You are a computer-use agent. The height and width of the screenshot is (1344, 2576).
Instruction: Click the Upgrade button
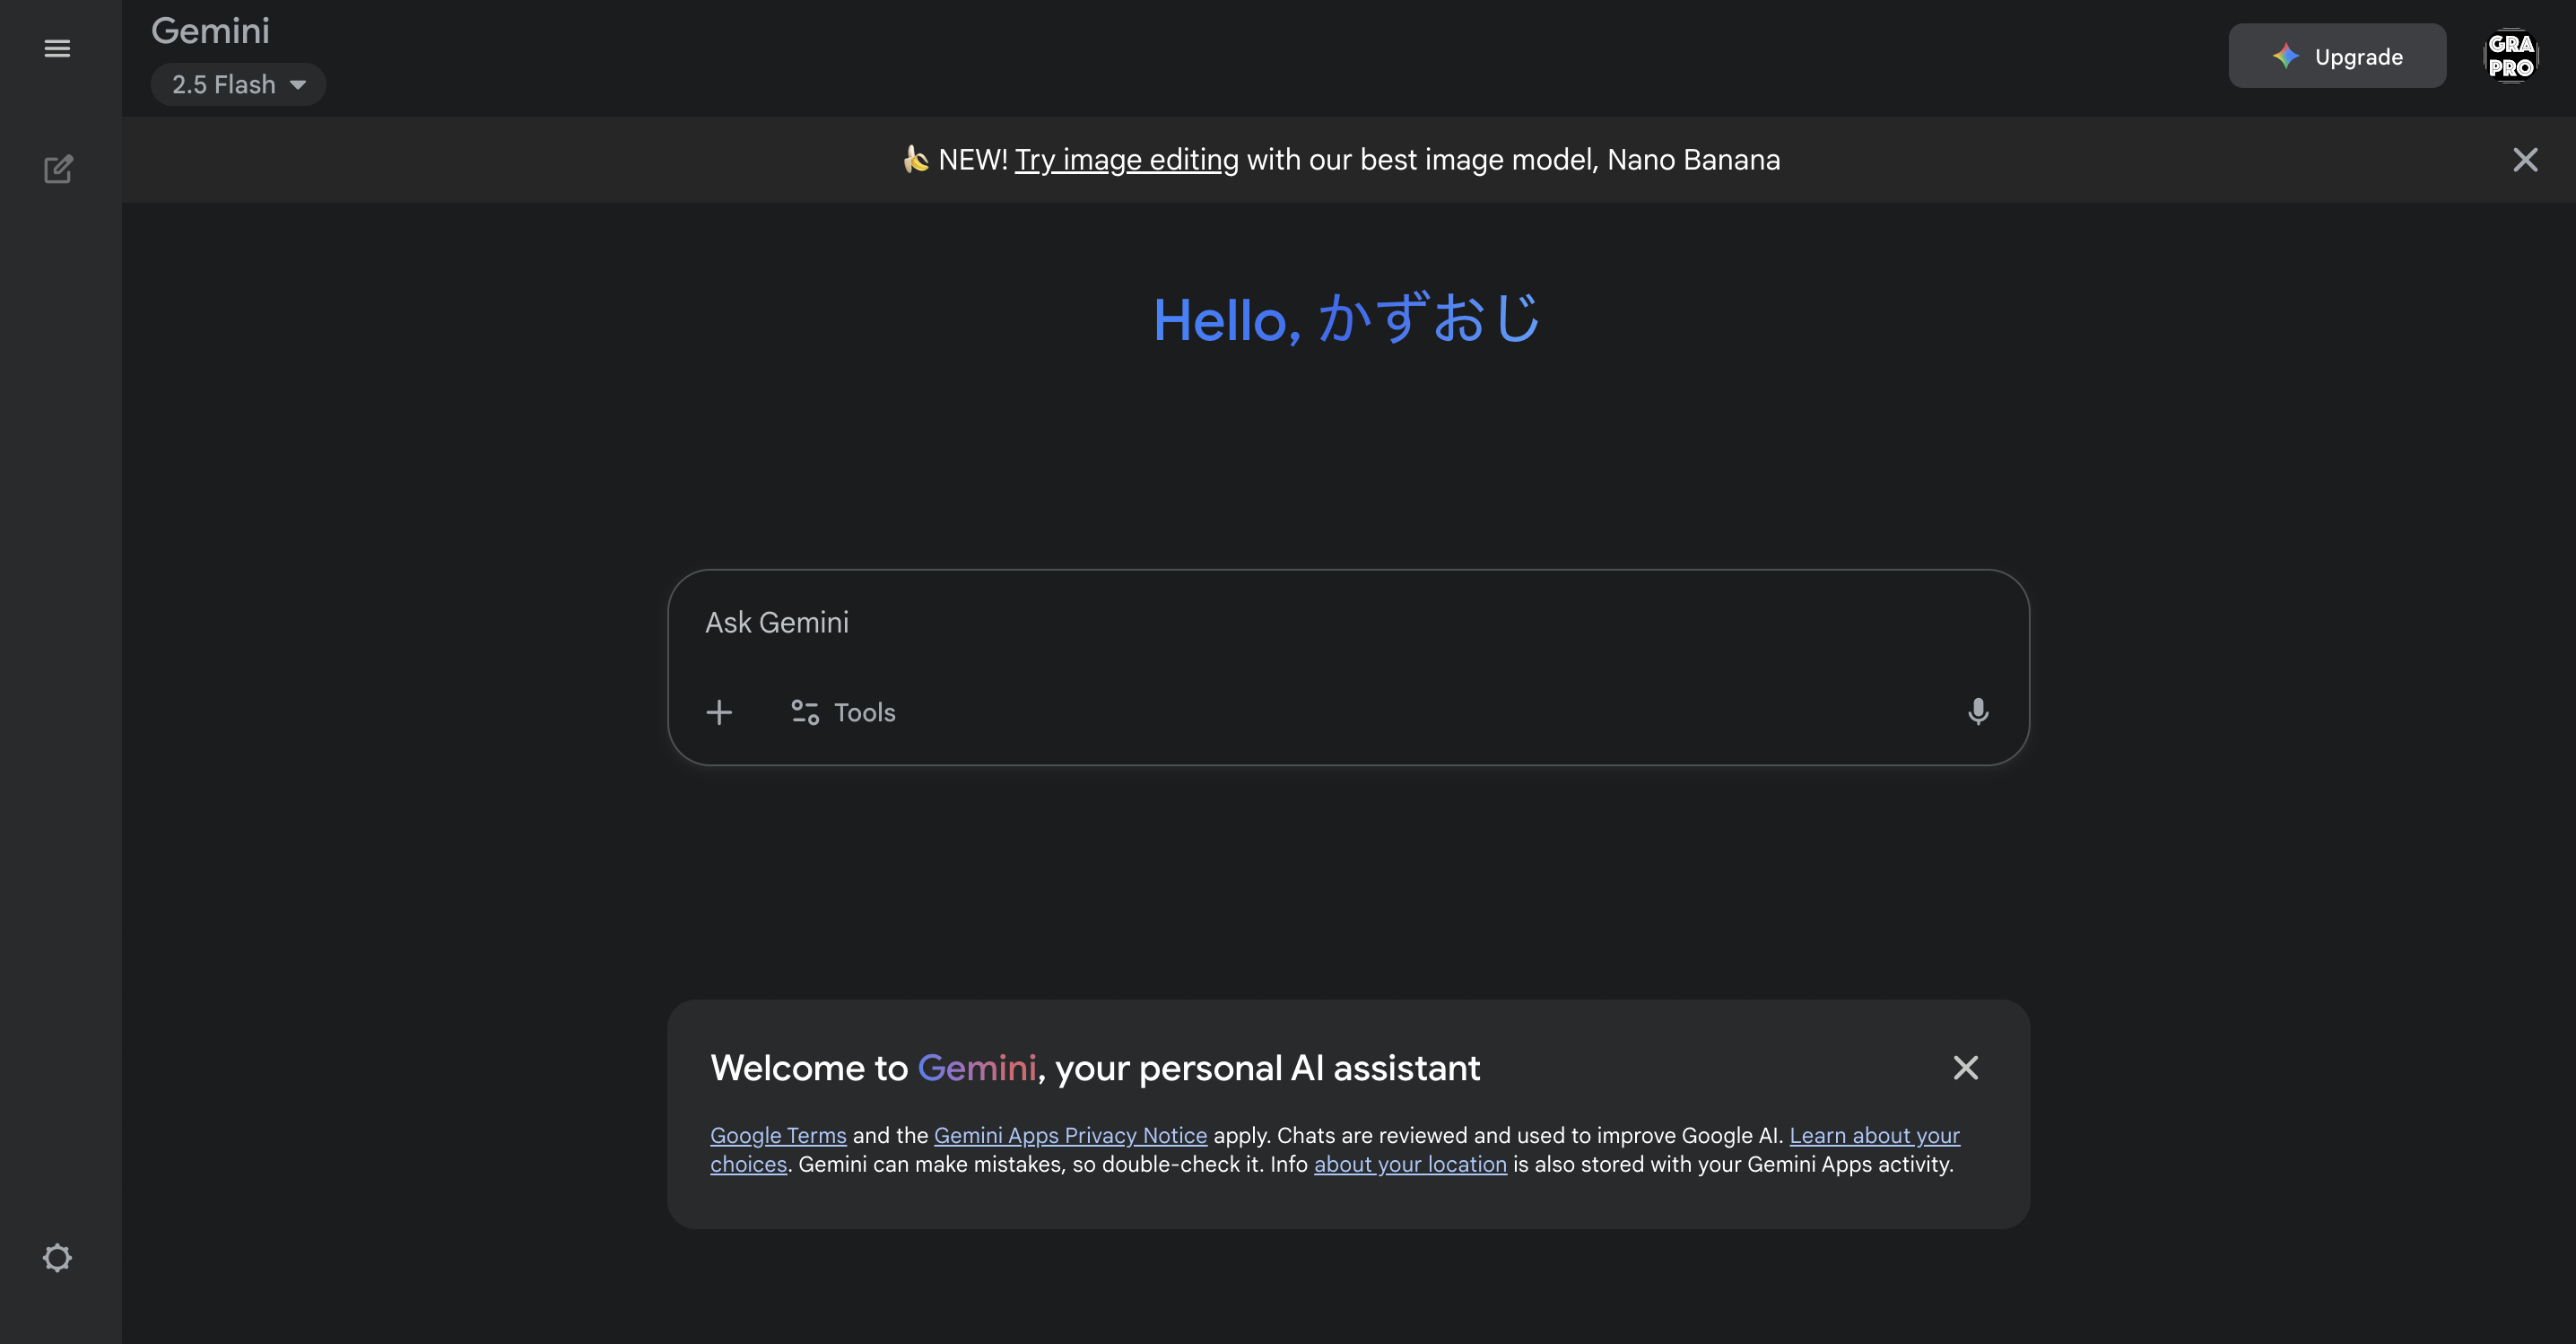point(2336,56)
